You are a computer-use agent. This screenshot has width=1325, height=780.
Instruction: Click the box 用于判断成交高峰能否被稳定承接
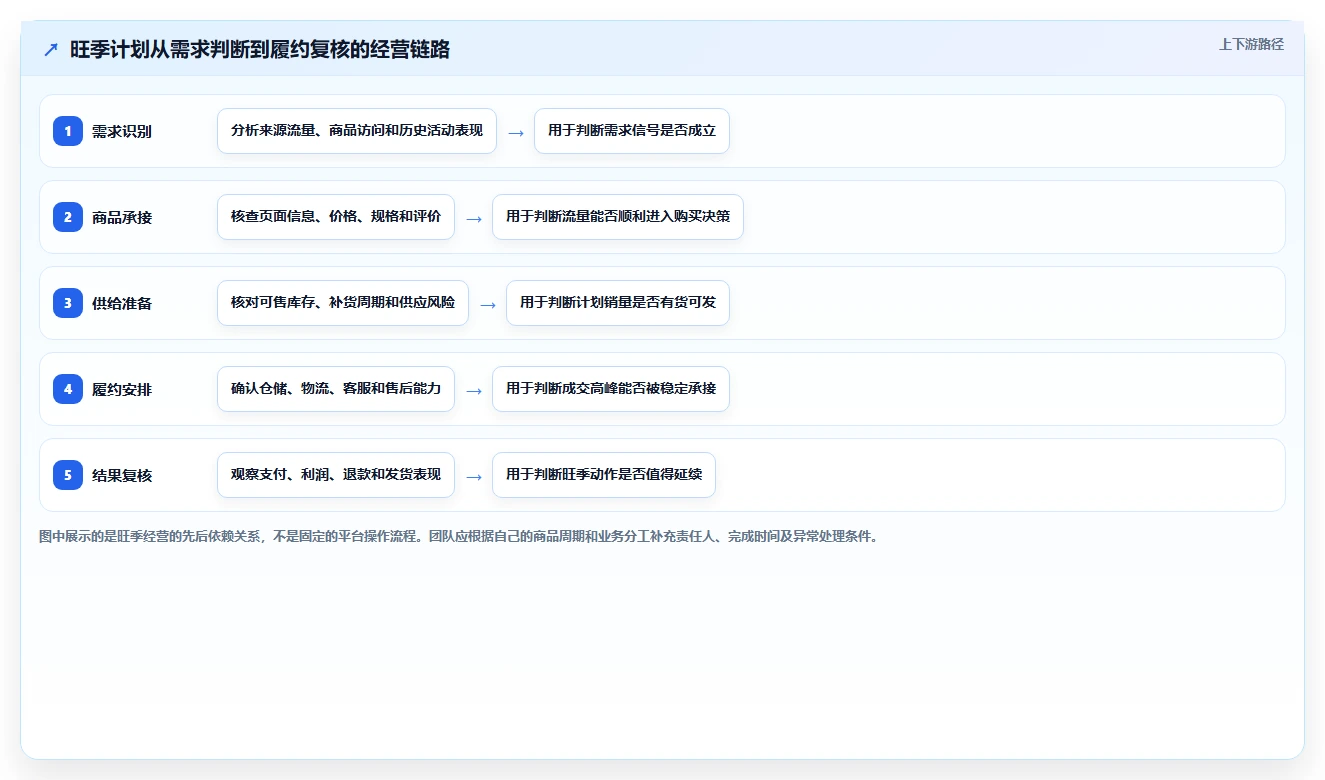[x=611, y=389]
